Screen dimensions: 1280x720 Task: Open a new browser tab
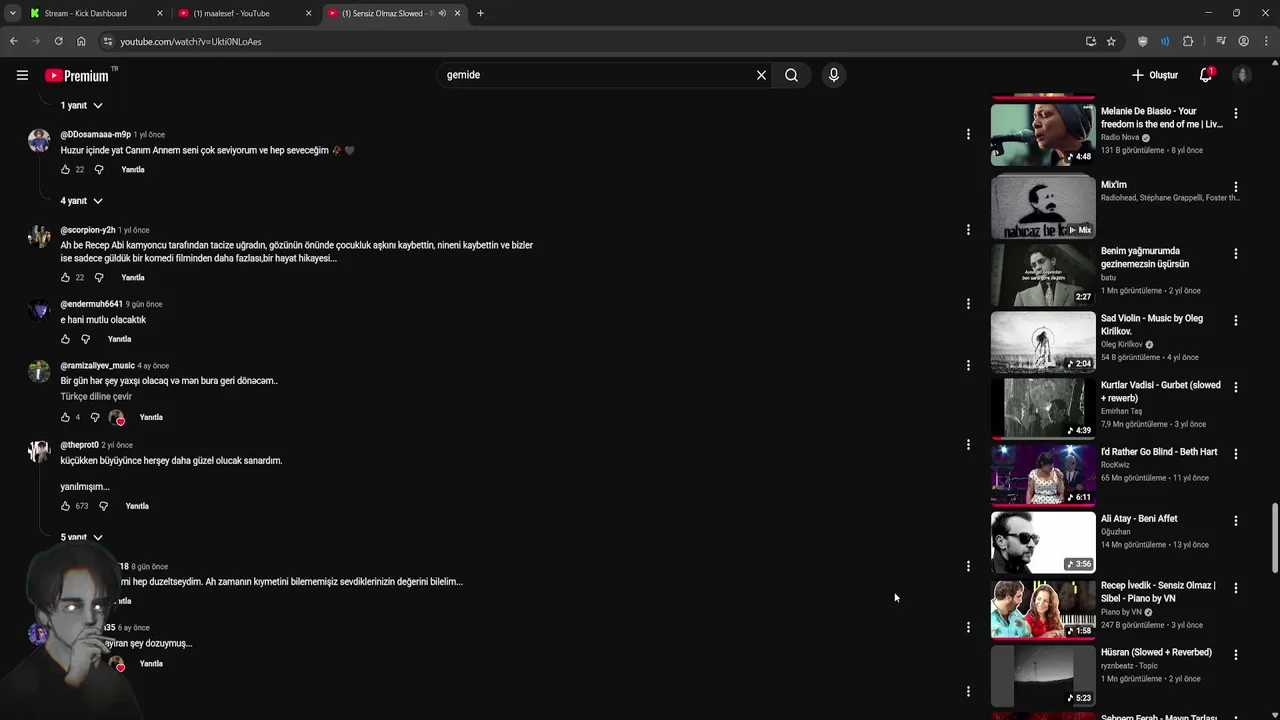pos(480,13)
